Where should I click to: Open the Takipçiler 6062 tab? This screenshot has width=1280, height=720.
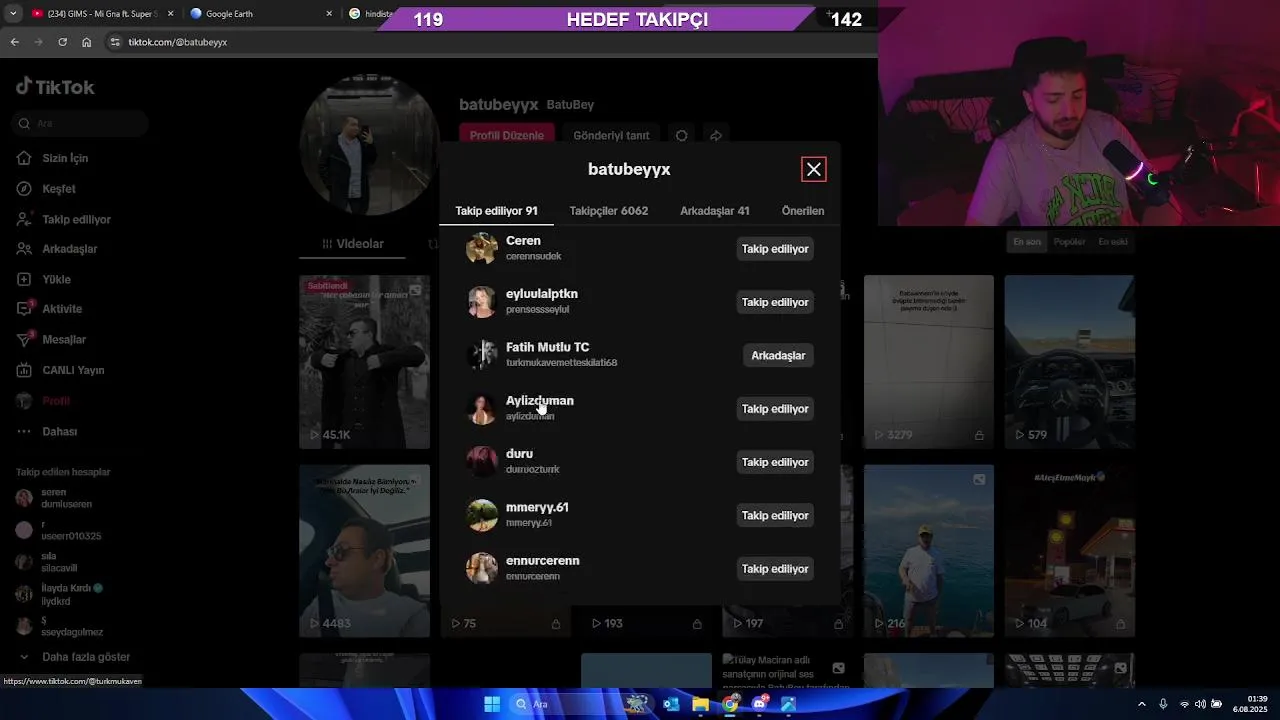tap(609, 211)
